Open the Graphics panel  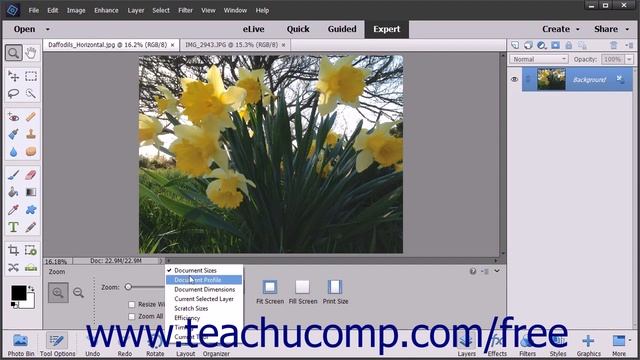[589, 345]
